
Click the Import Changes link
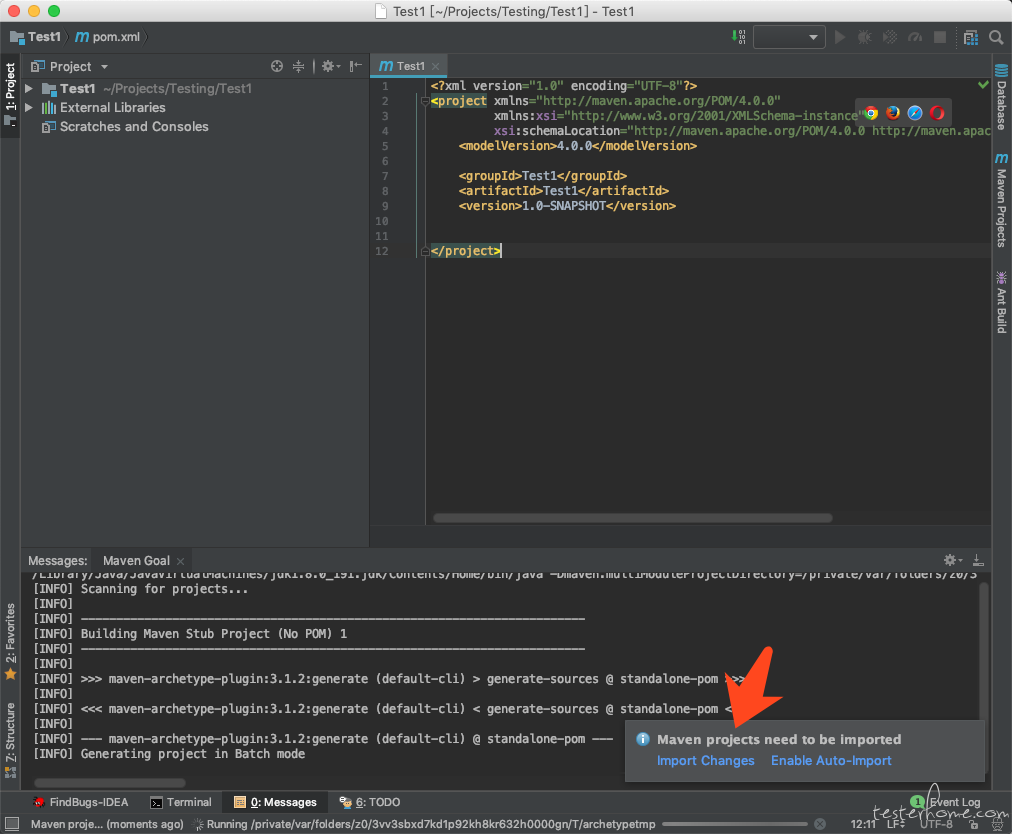[705, 760]
